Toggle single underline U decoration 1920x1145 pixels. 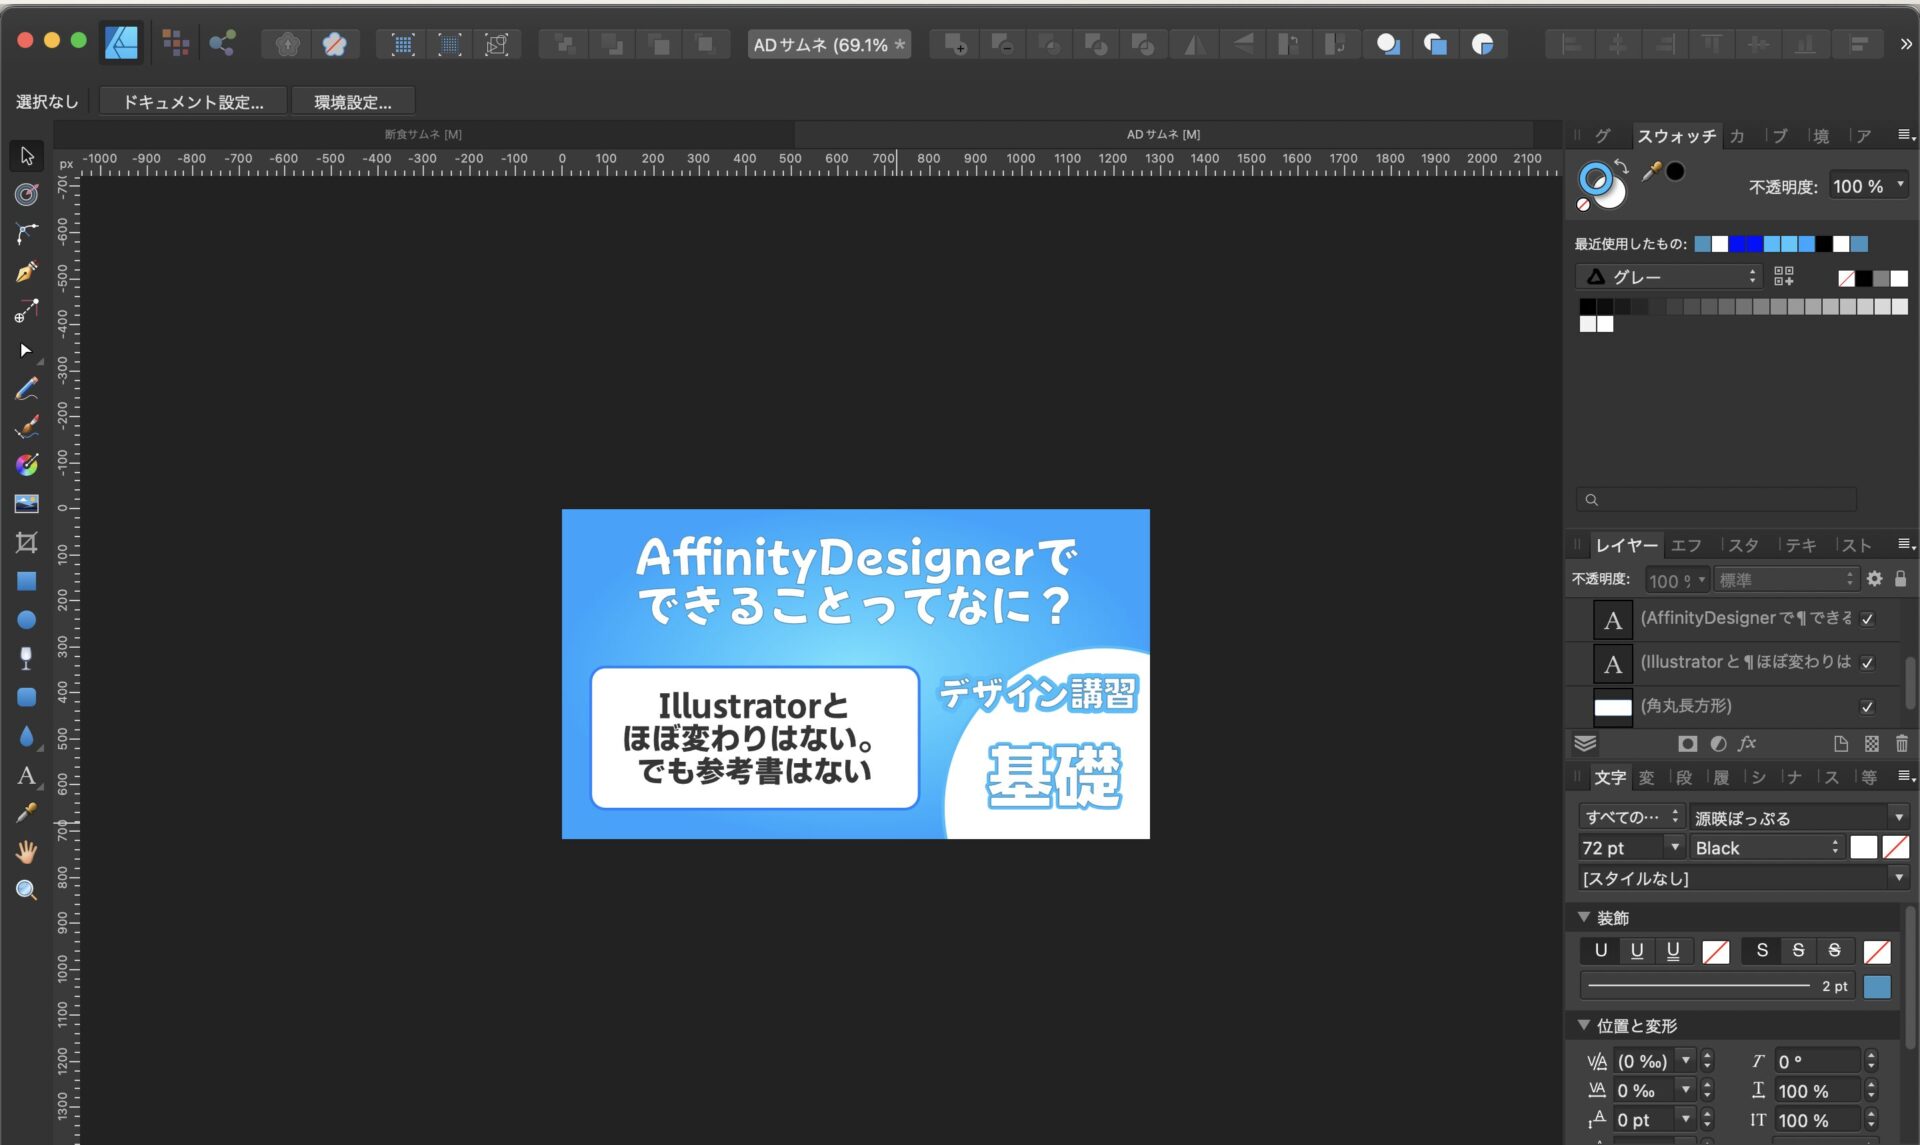coord(1637,950)
